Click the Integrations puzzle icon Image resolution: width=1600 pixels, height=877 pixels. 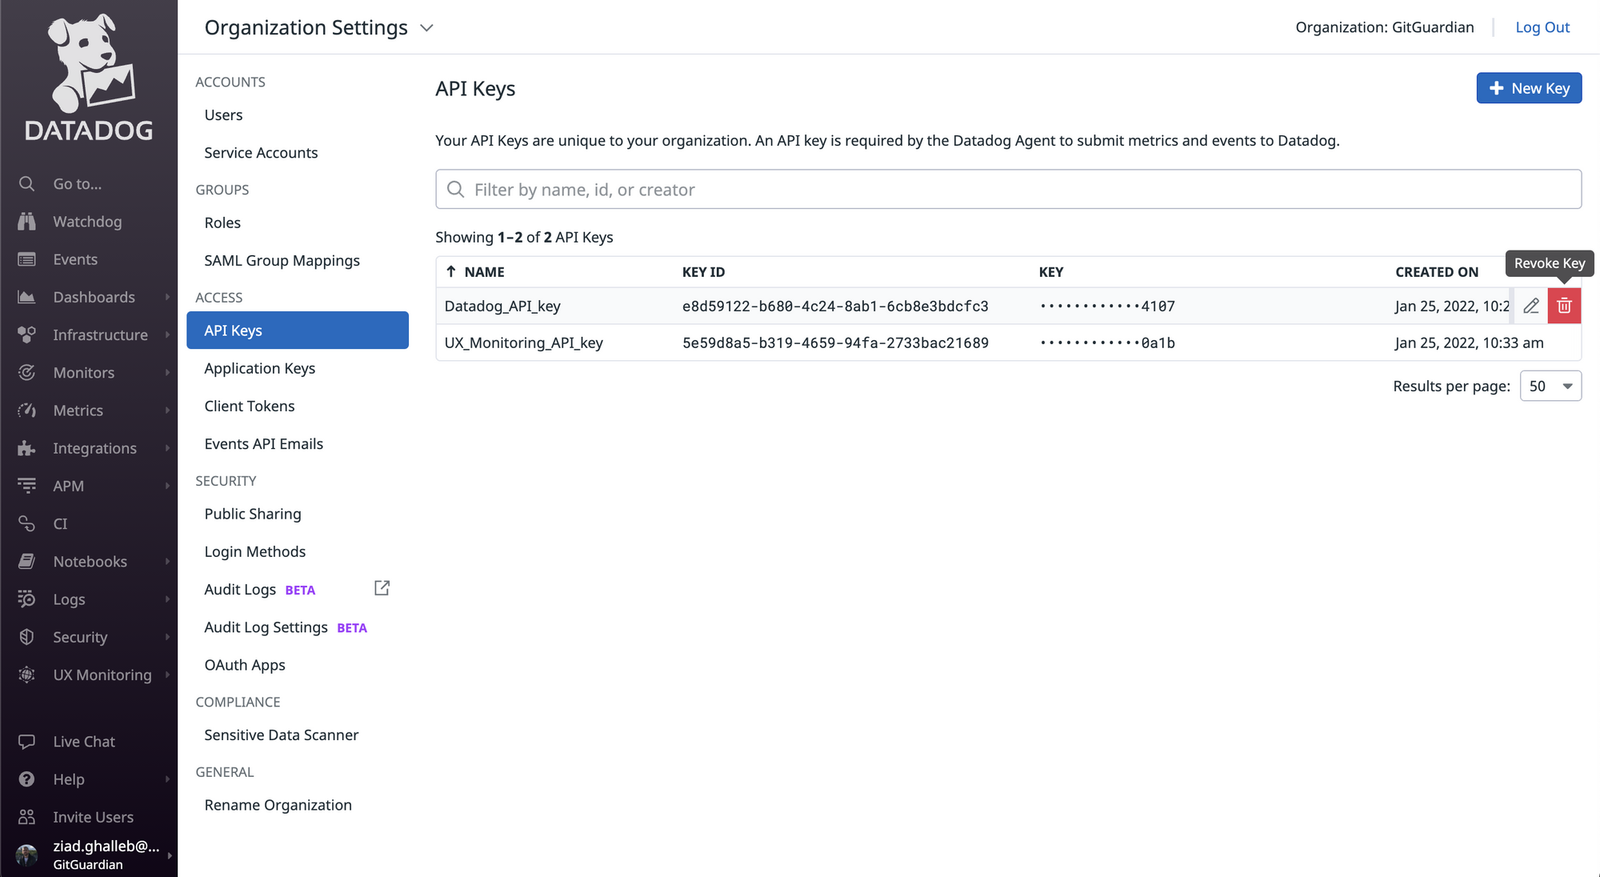click(x=27, y=448)
